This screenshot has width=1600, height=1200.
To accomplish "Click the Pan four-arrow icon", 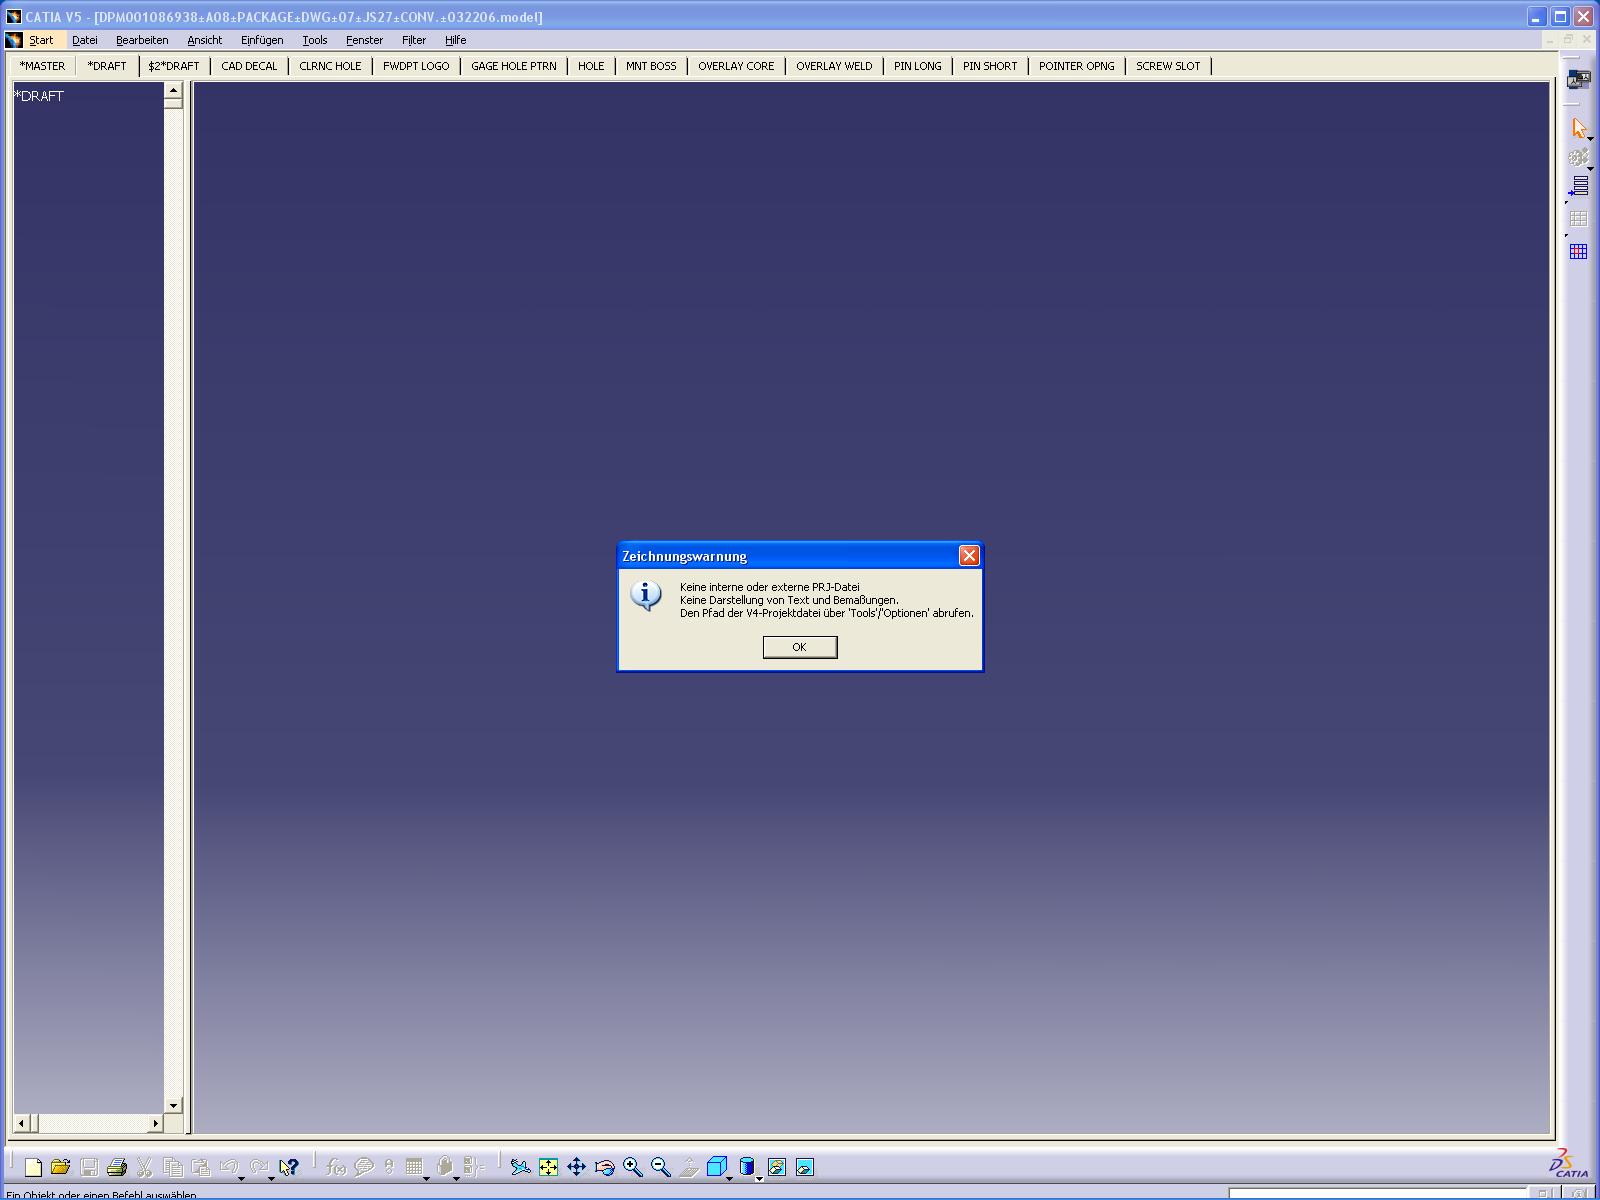I will (576, 1167).
